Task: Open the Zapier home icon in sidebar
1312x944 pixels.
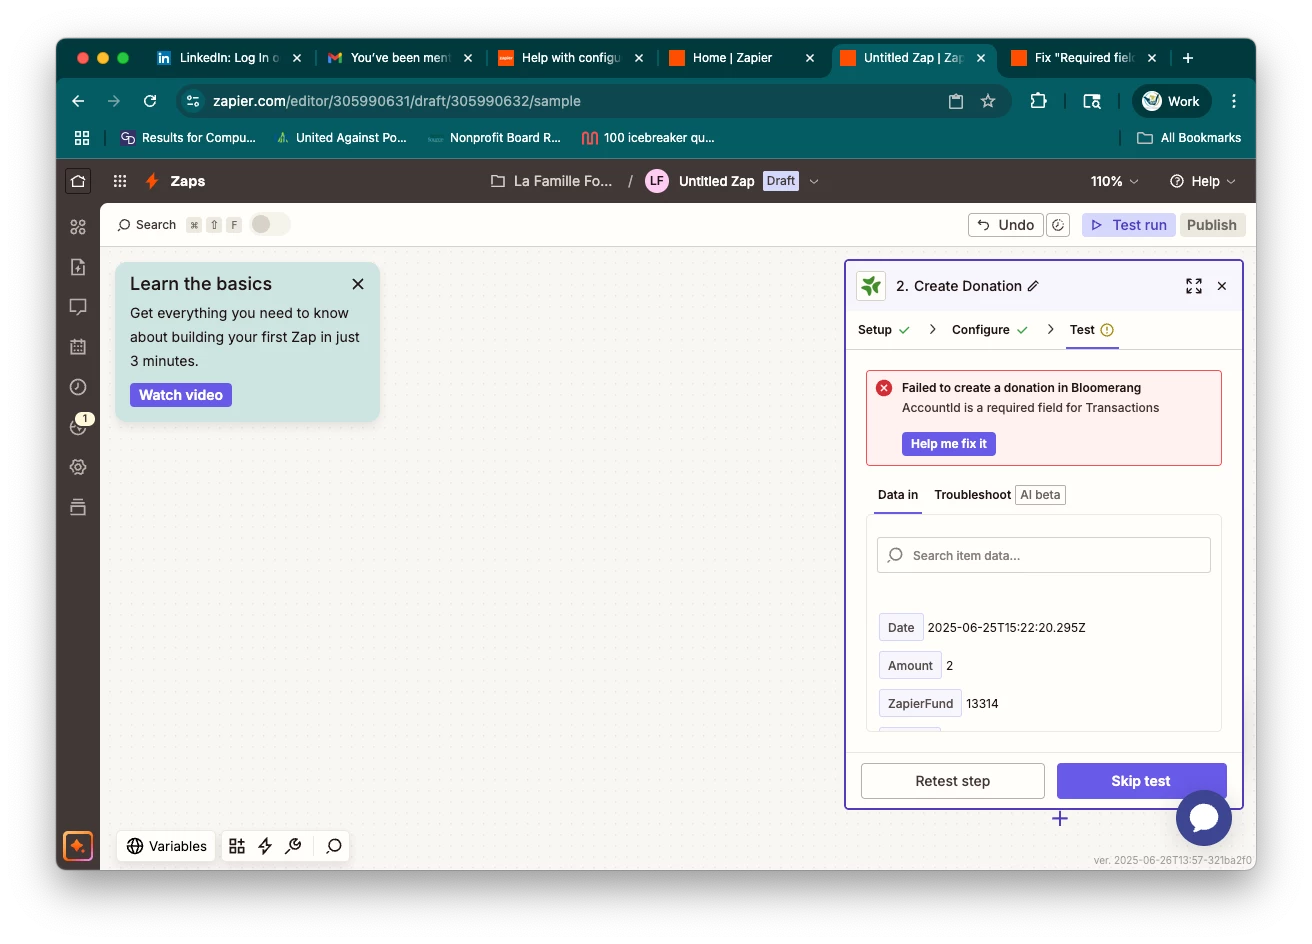Action: (78, 181)
